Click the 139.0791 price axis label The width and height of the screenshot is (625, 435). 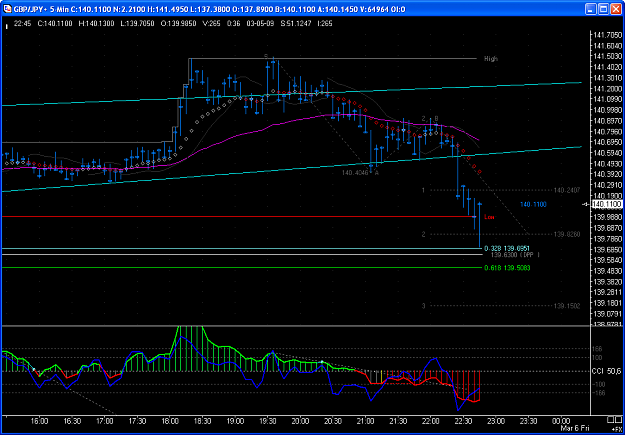(607, 314)
